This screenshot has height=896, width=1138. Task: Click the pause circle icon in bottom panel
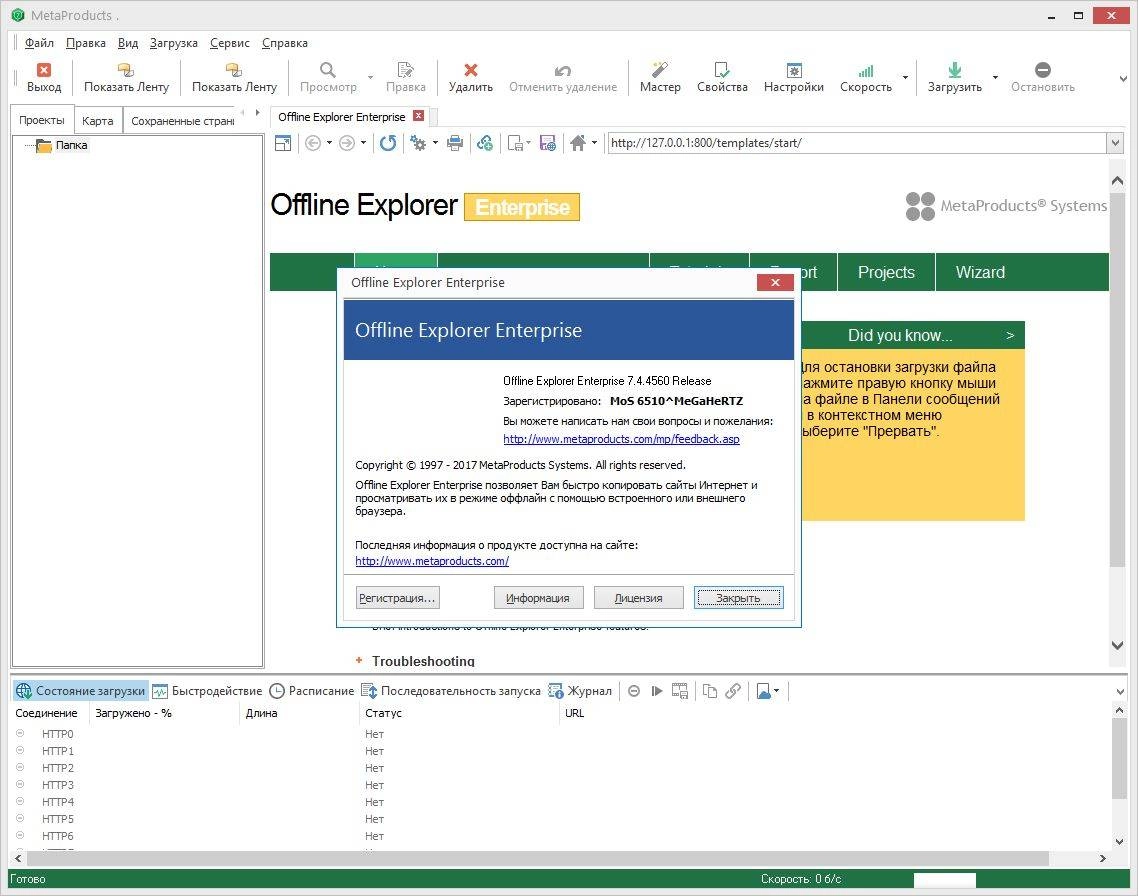634,691
